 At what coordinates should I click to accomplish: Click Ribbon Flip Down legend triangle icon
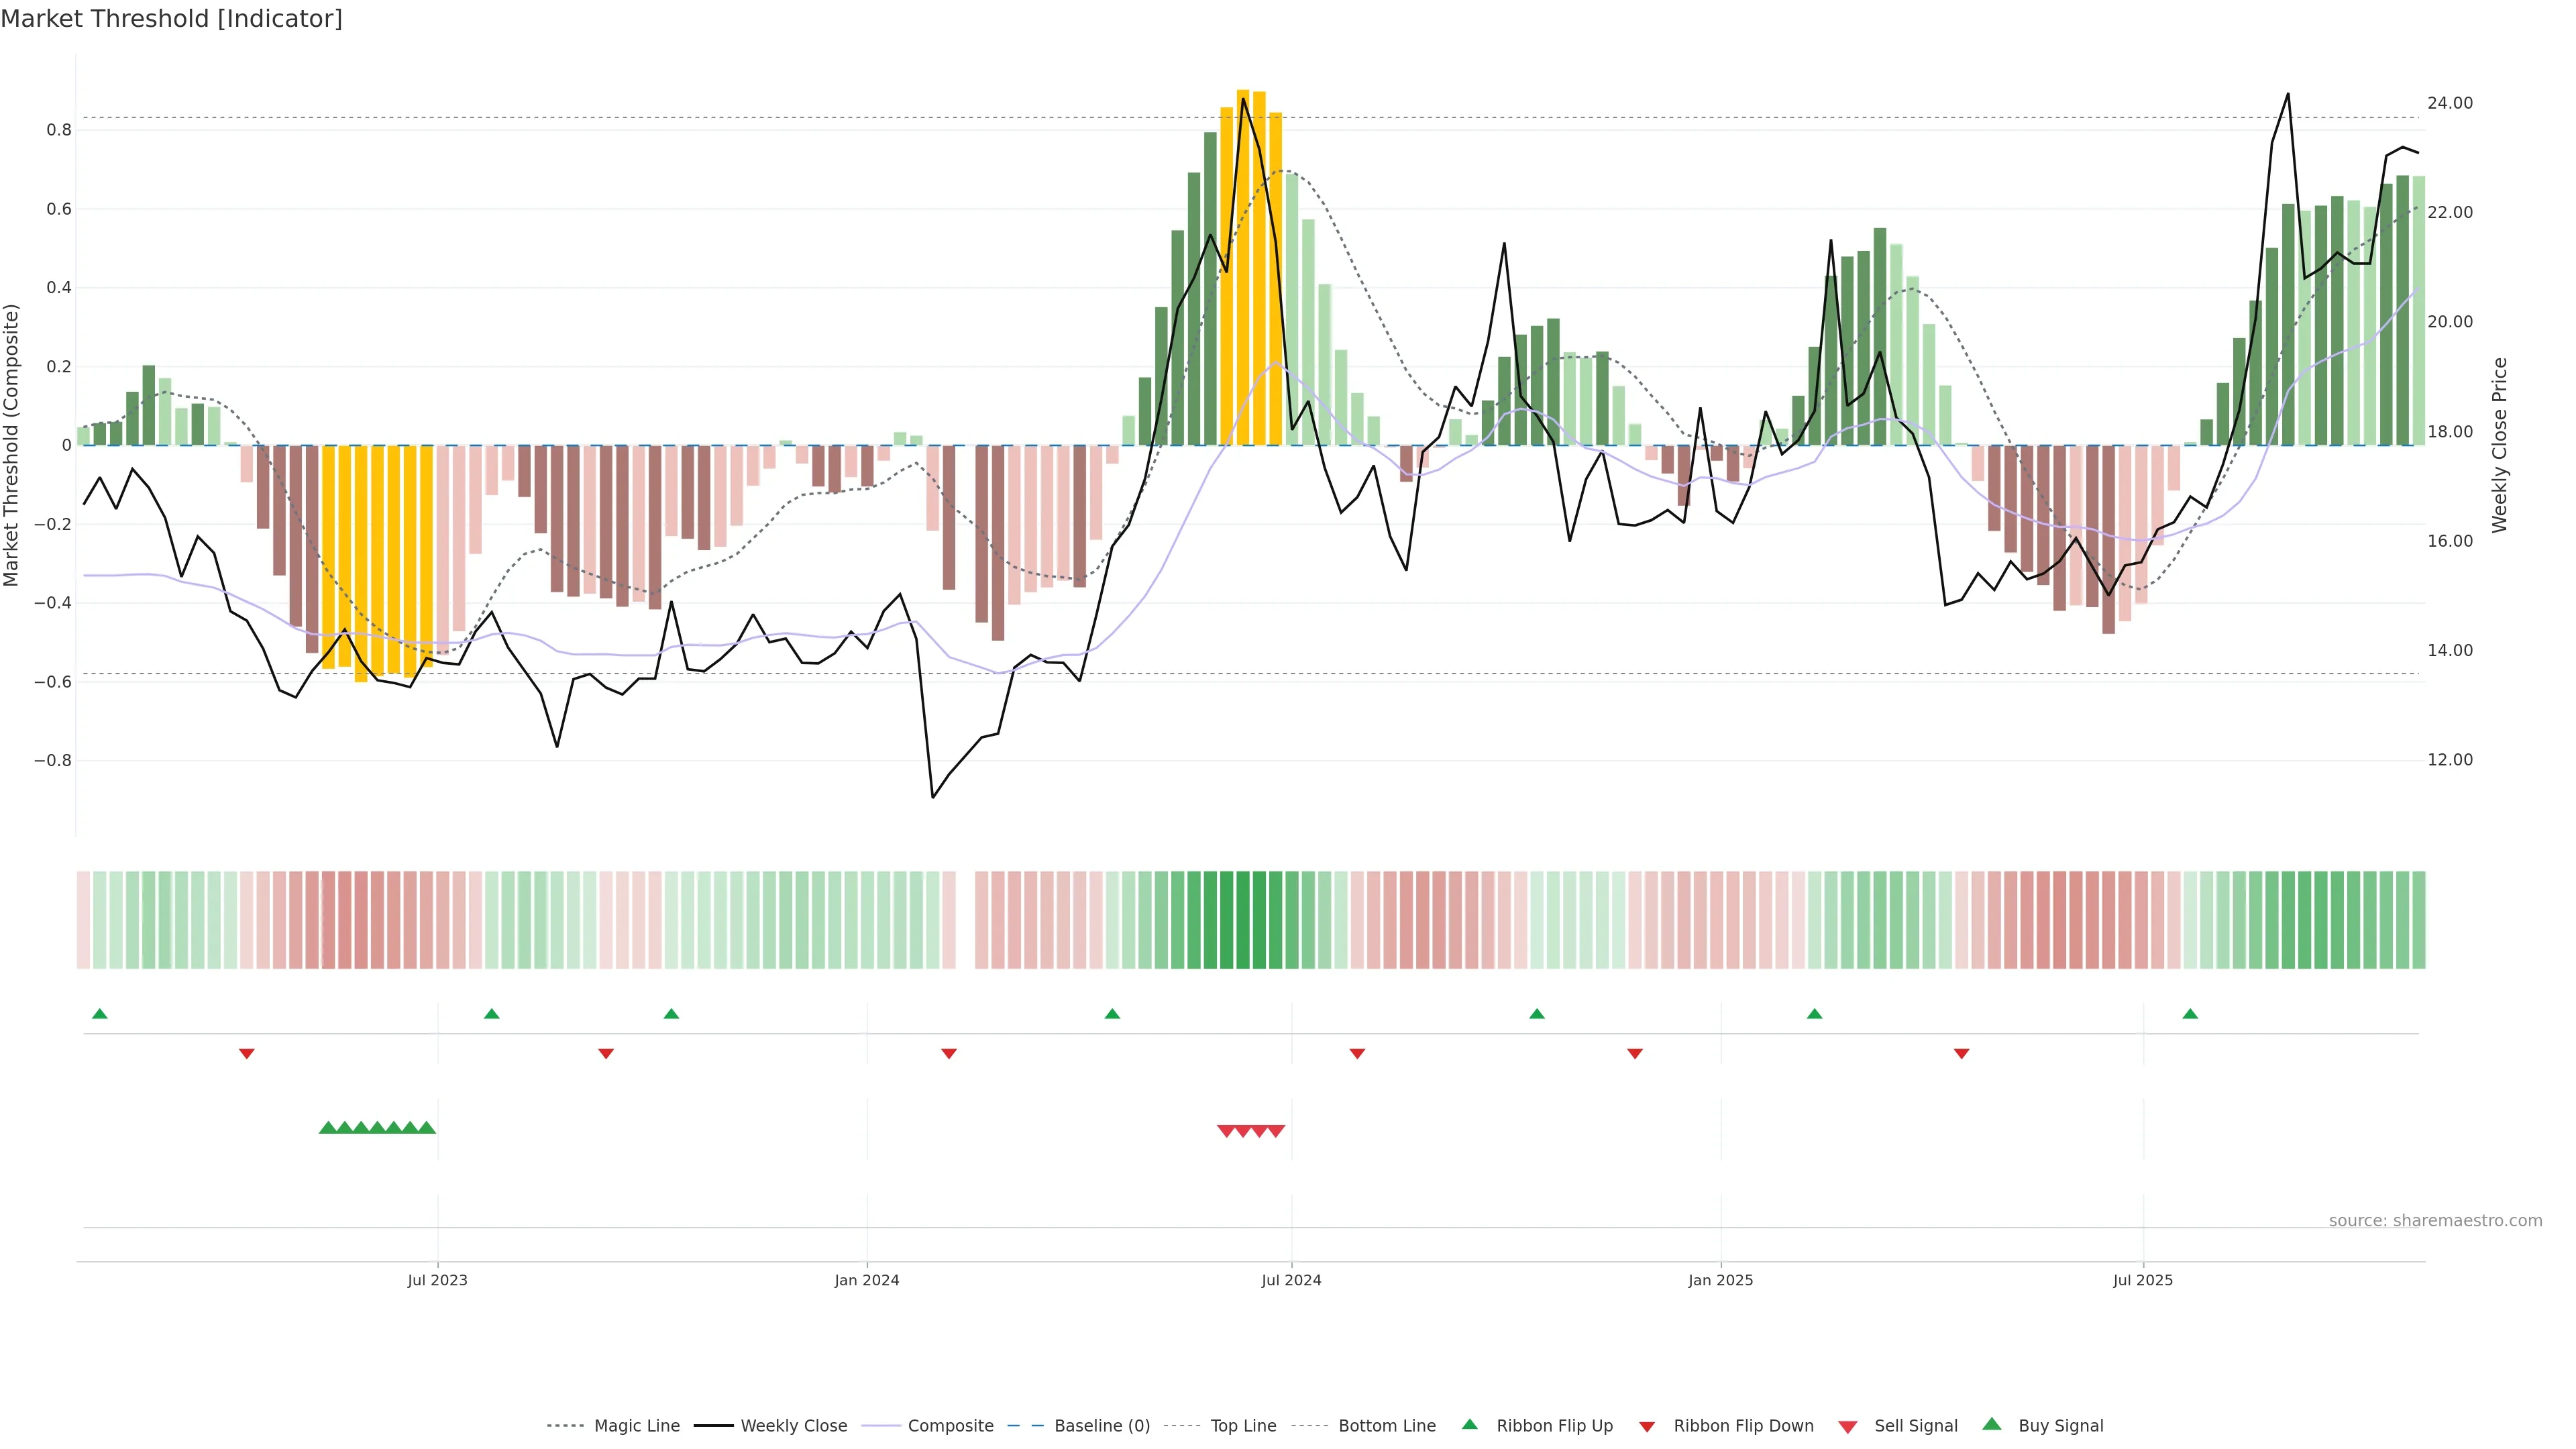(x=1647, y=1426)
